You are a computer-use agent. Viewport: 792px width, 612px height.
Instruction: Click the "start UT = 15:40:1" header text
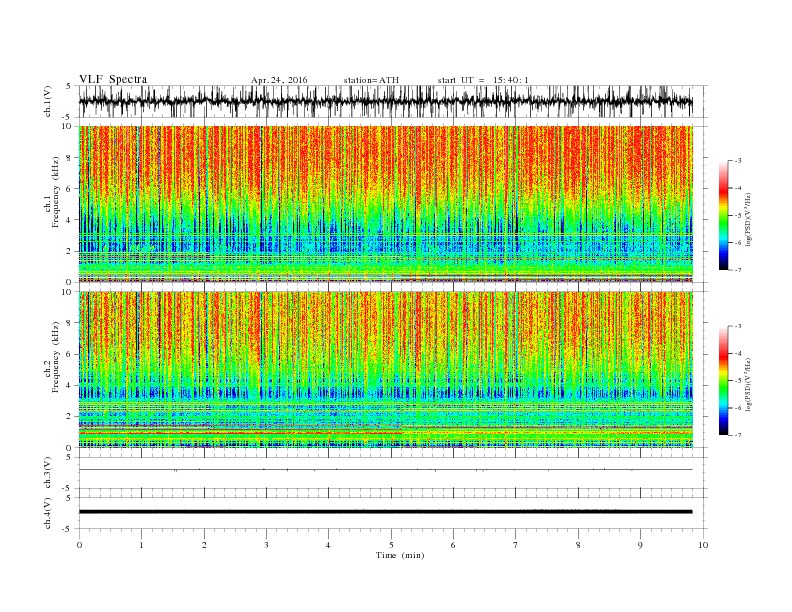(483, 80)
